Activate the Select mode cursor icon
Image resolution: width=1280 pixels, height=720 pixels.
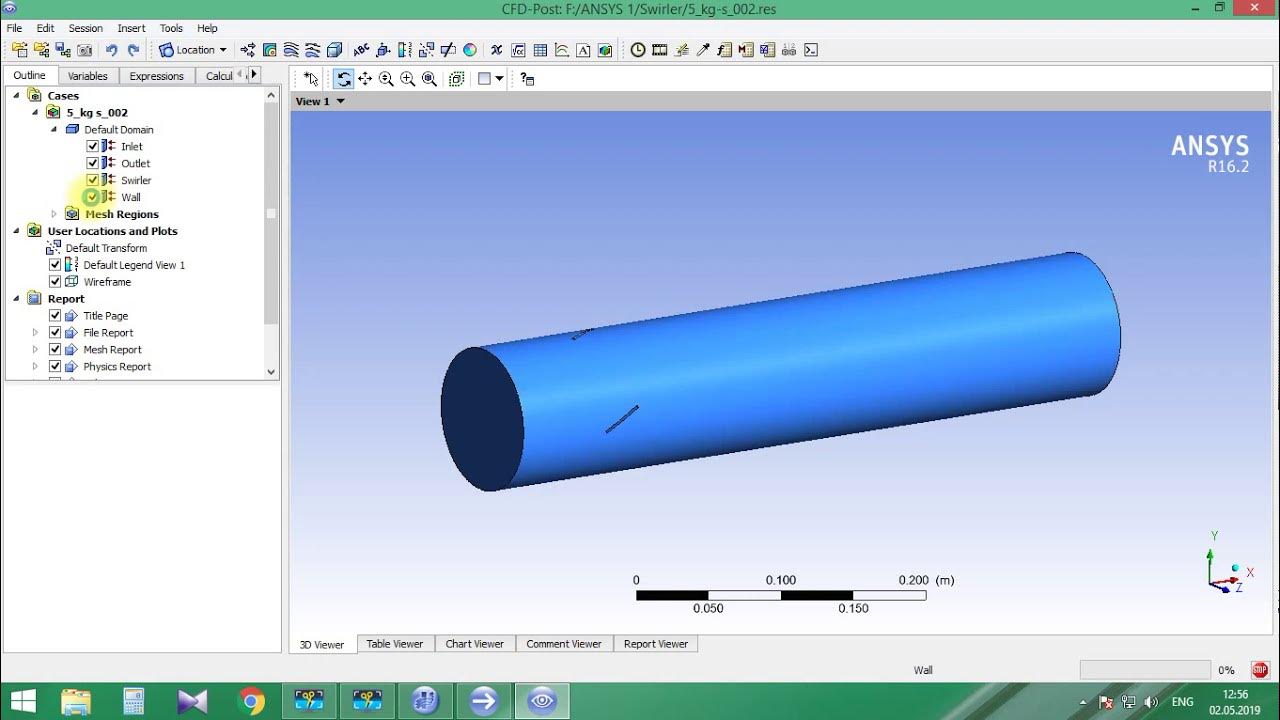tap(312, 78)
